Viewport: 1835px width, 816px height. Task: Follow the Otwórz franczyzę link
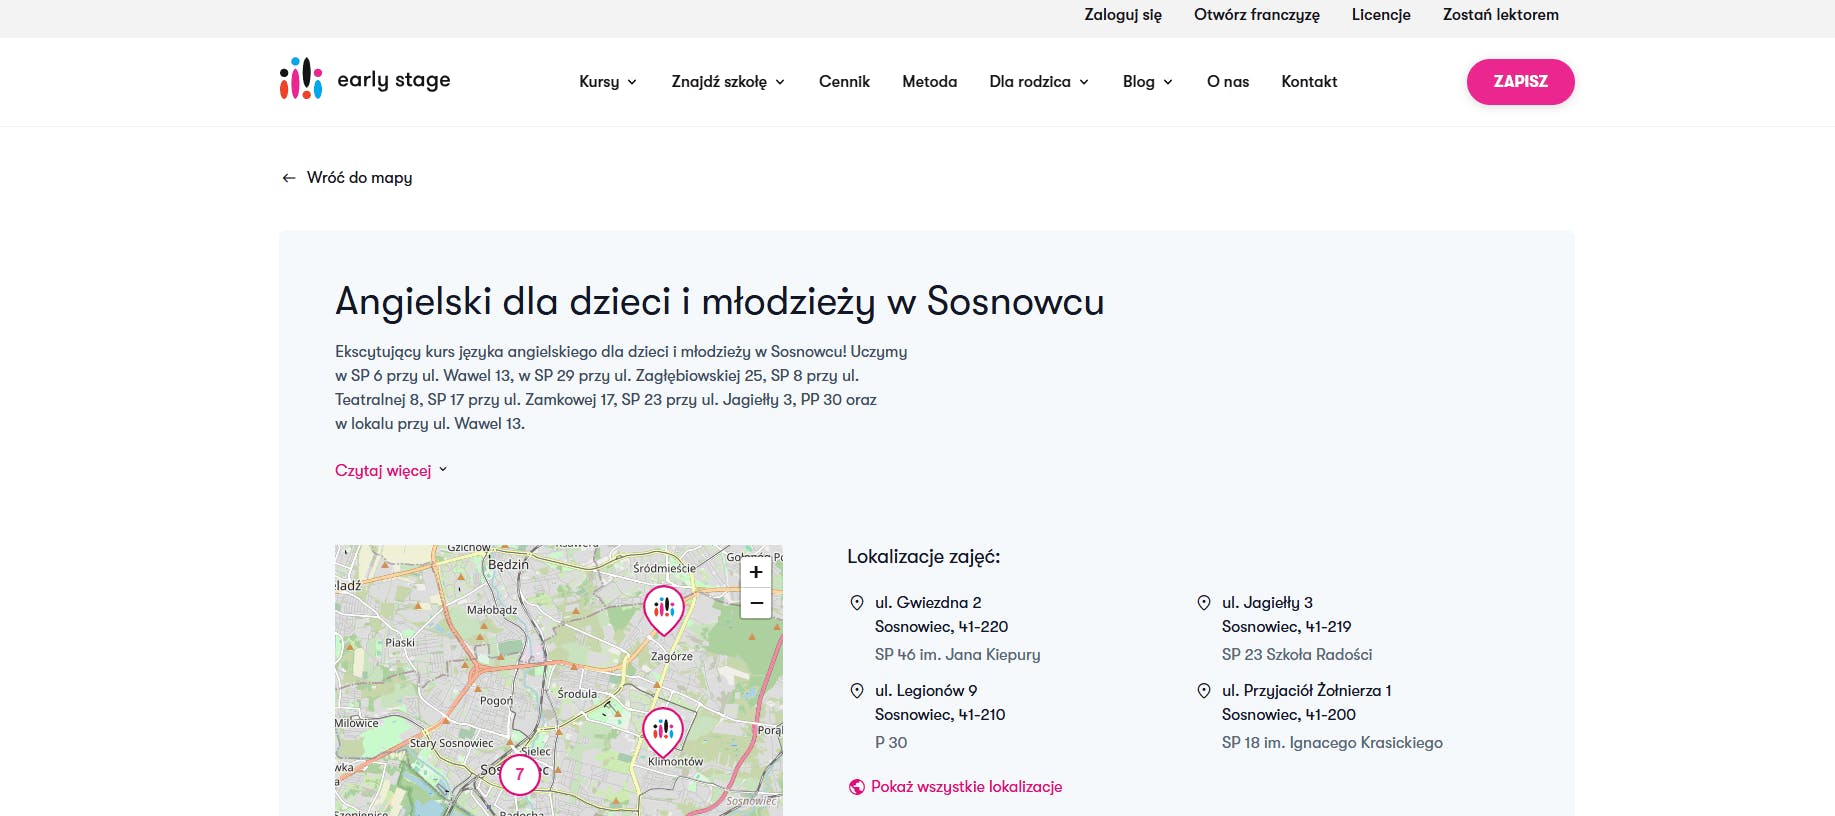click(x=1257, y=15)
